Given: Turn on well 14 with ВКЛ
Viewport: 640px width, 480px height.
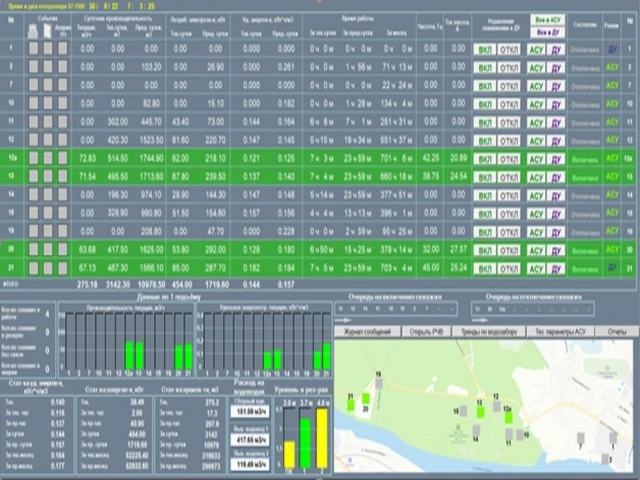Looking at the screenshot, I should tap(484, 196).
